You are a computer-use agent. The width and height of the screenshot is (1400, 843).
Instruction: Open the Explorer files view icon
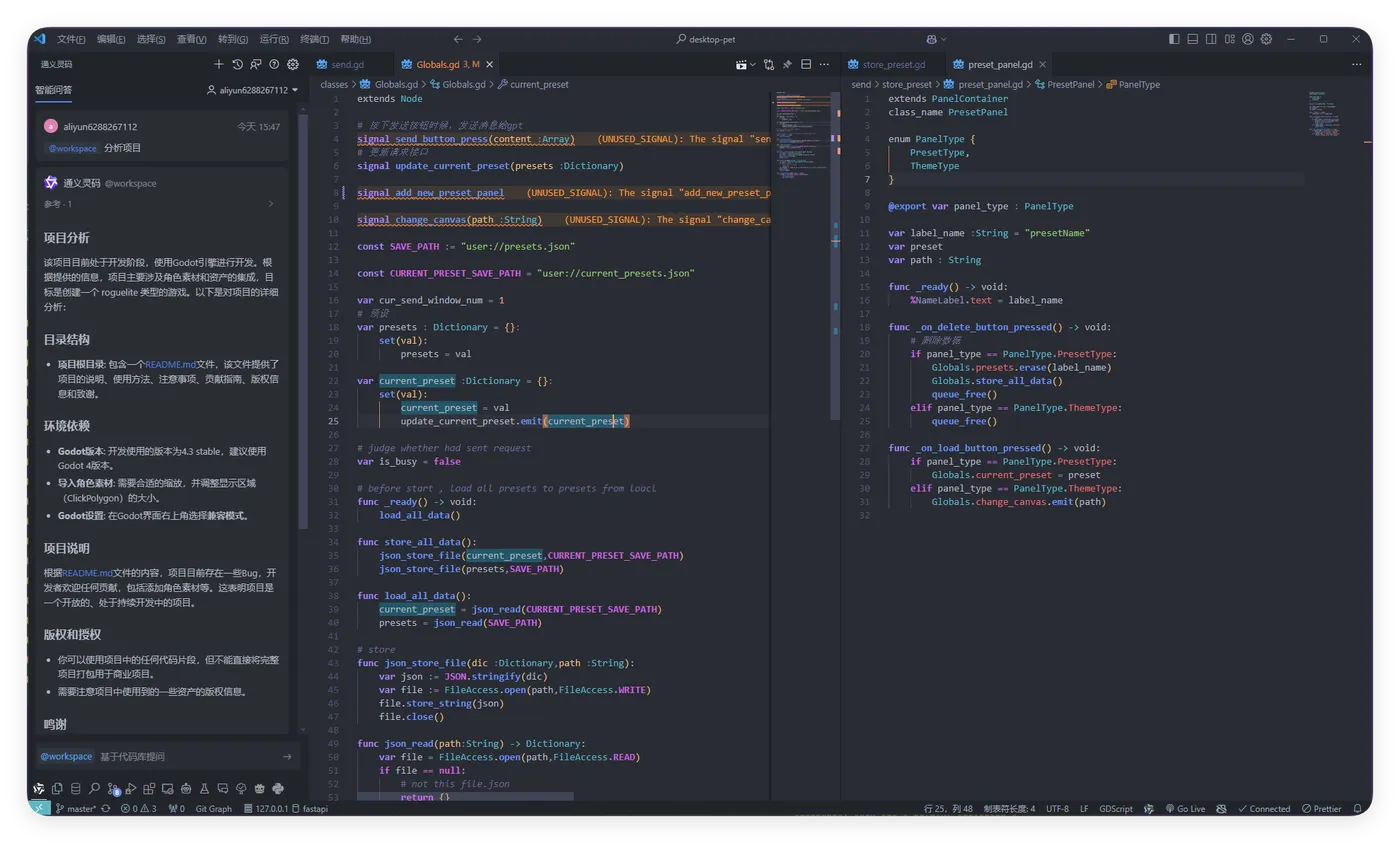pyautogui.click(x=57, y=789)
